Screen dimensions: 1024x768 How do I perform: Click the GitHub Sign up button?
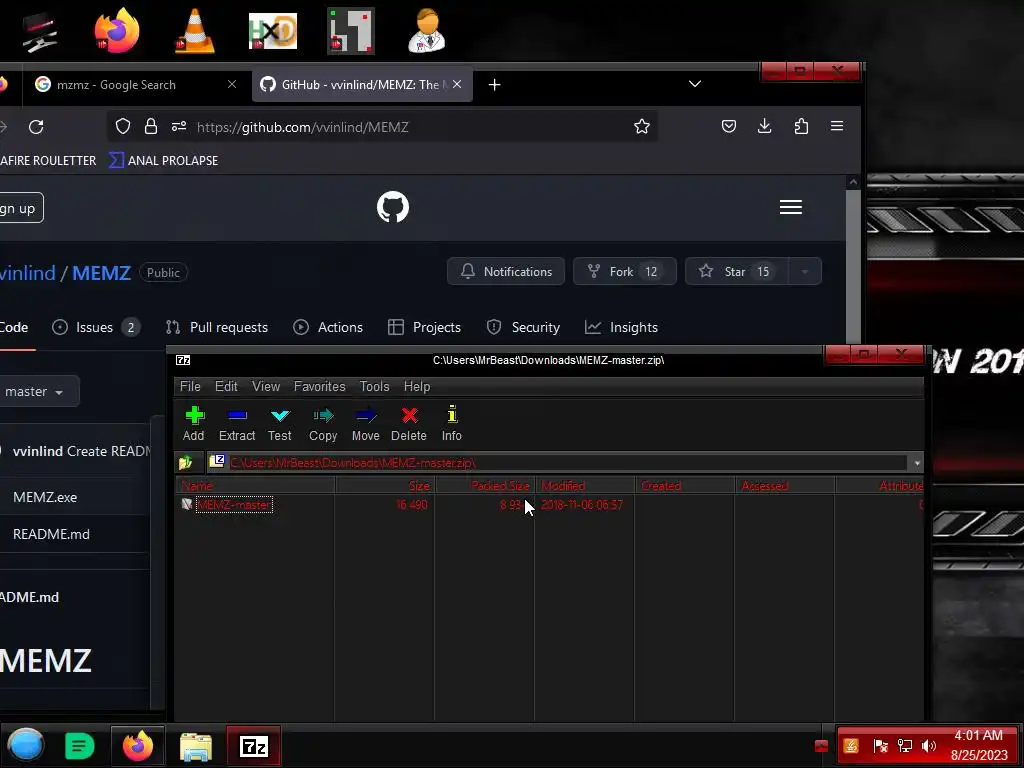point(20,208)
